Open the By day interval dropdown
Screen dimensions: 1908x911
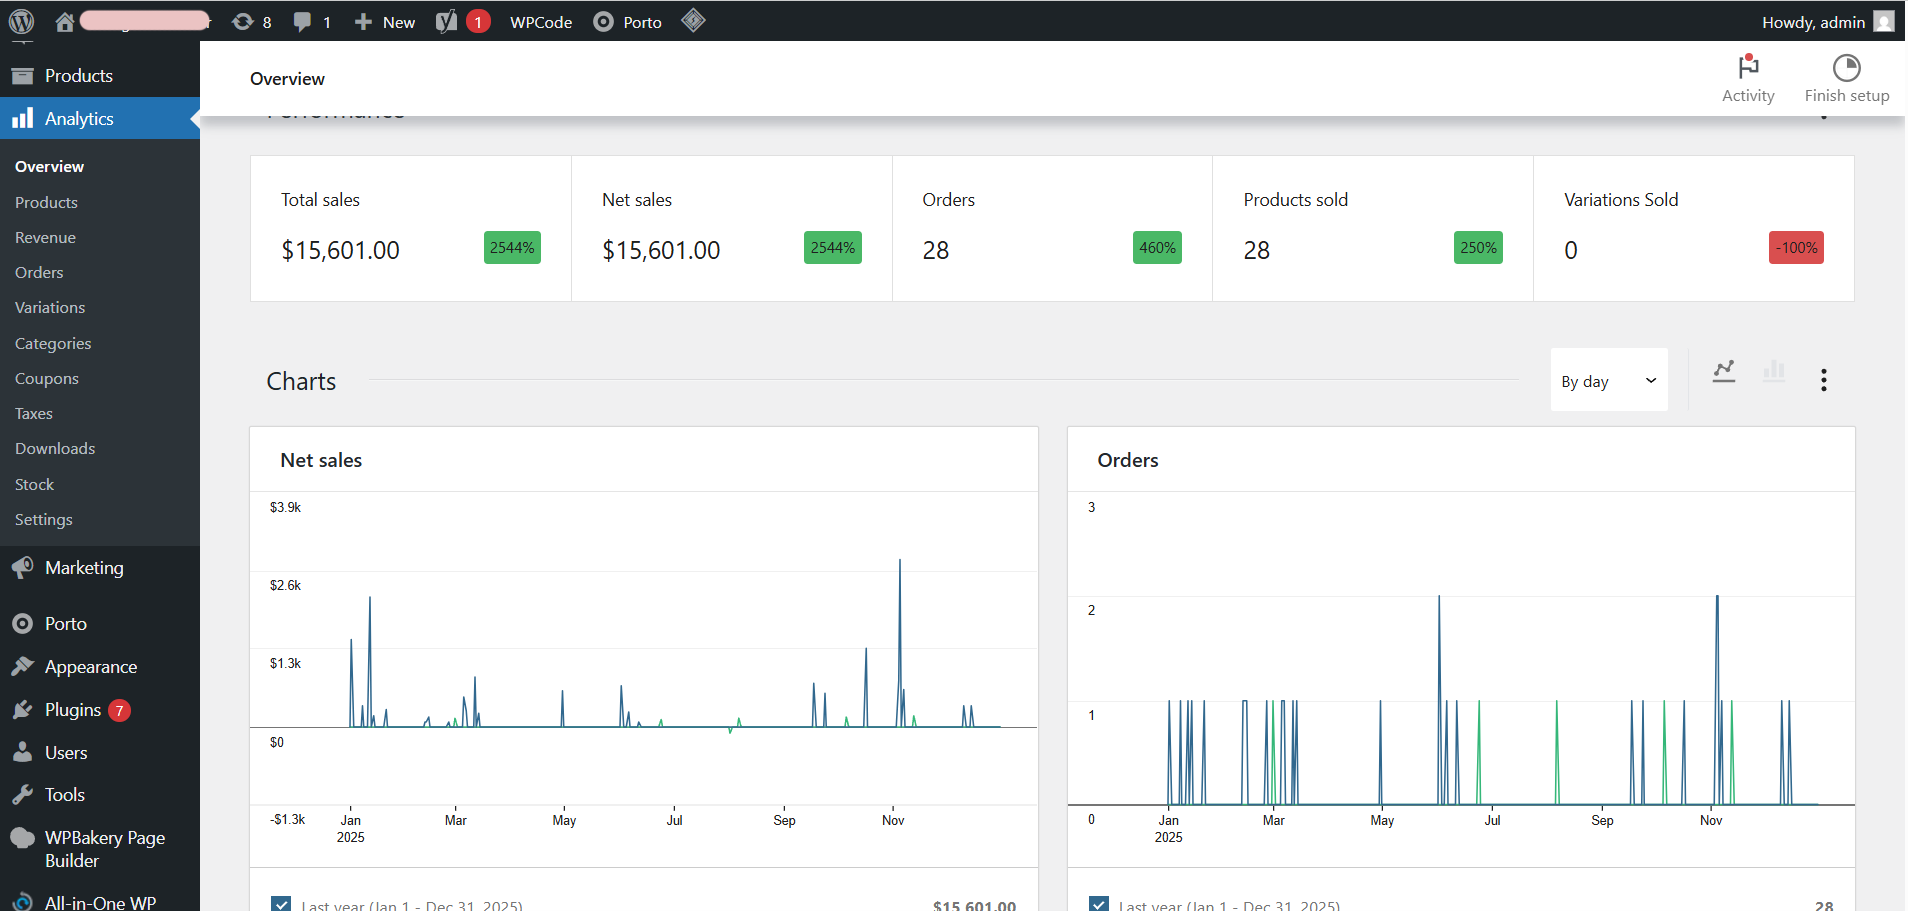click(x=1608, y=380)
